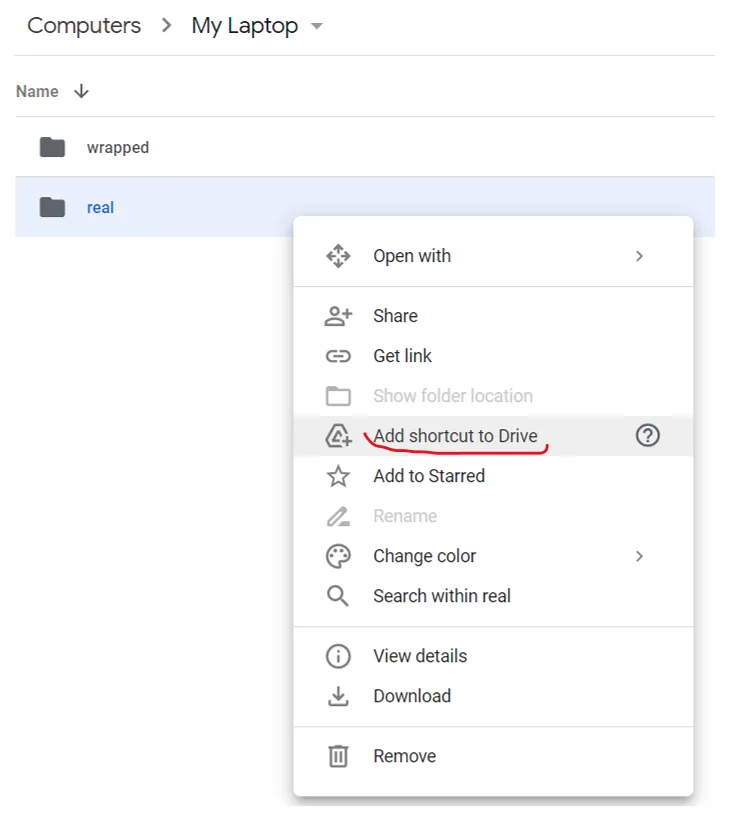Click the Add shortcut Drive icon

339,436
